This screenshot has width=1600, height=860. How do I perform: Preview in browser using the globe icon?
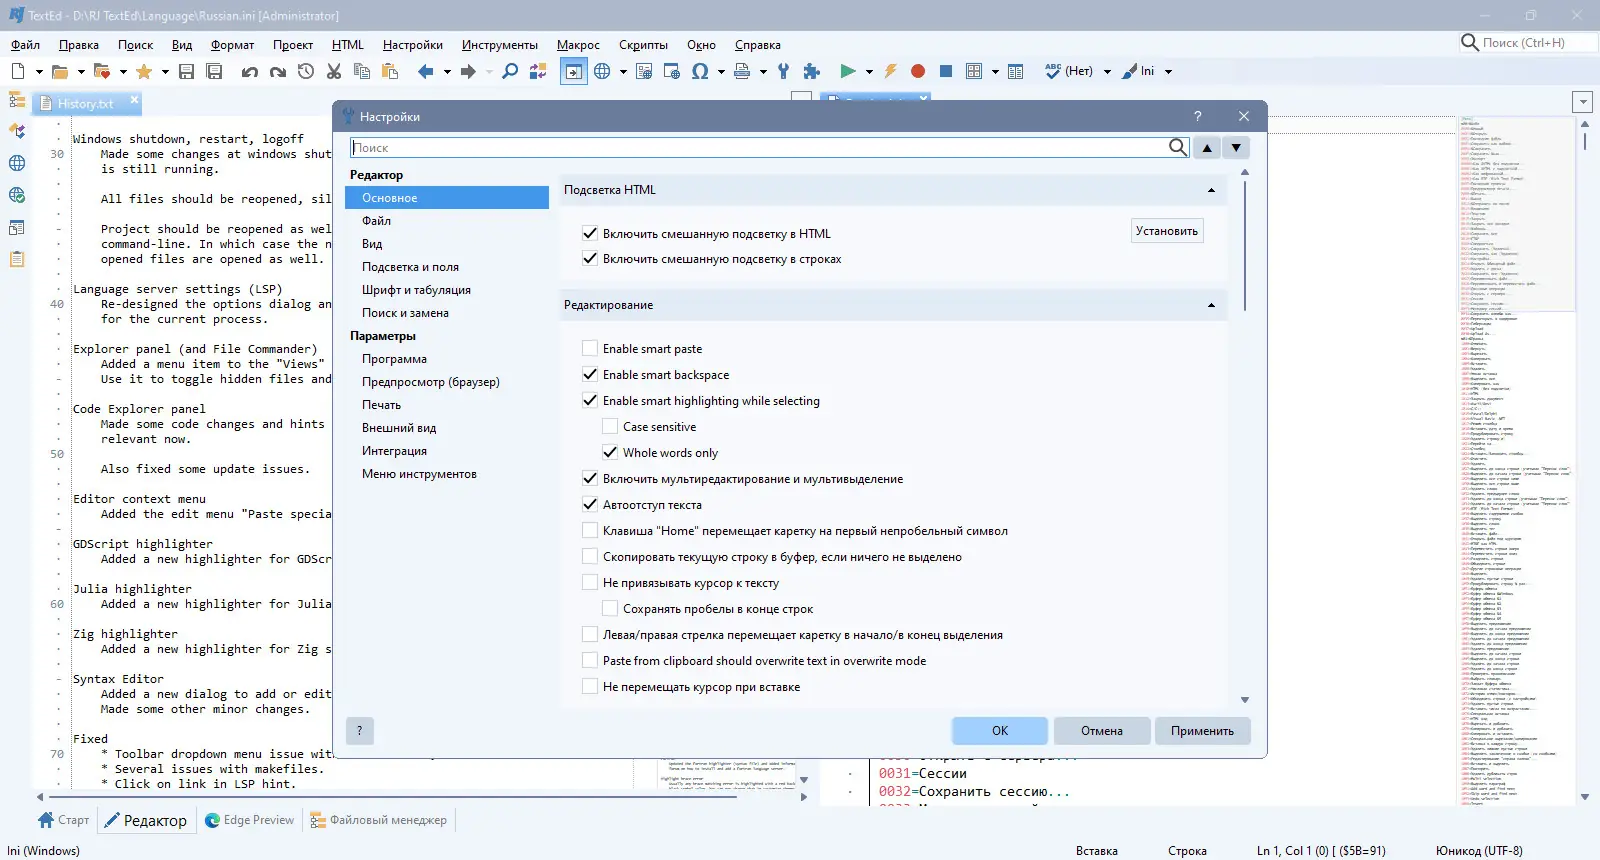click(x=602, y=71)
